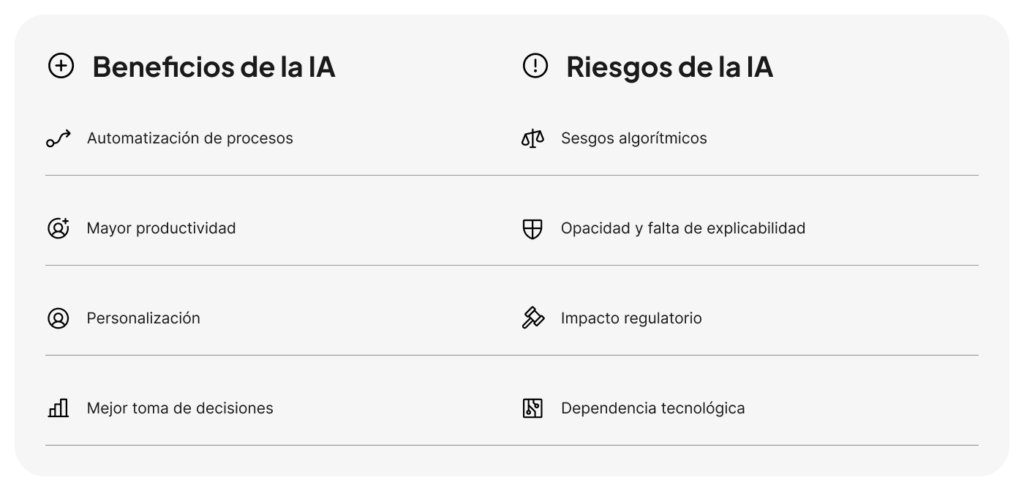The image size is (1024, 491).
Task: Open Mejor toma de decisiones item
Action: pos(180,408)
